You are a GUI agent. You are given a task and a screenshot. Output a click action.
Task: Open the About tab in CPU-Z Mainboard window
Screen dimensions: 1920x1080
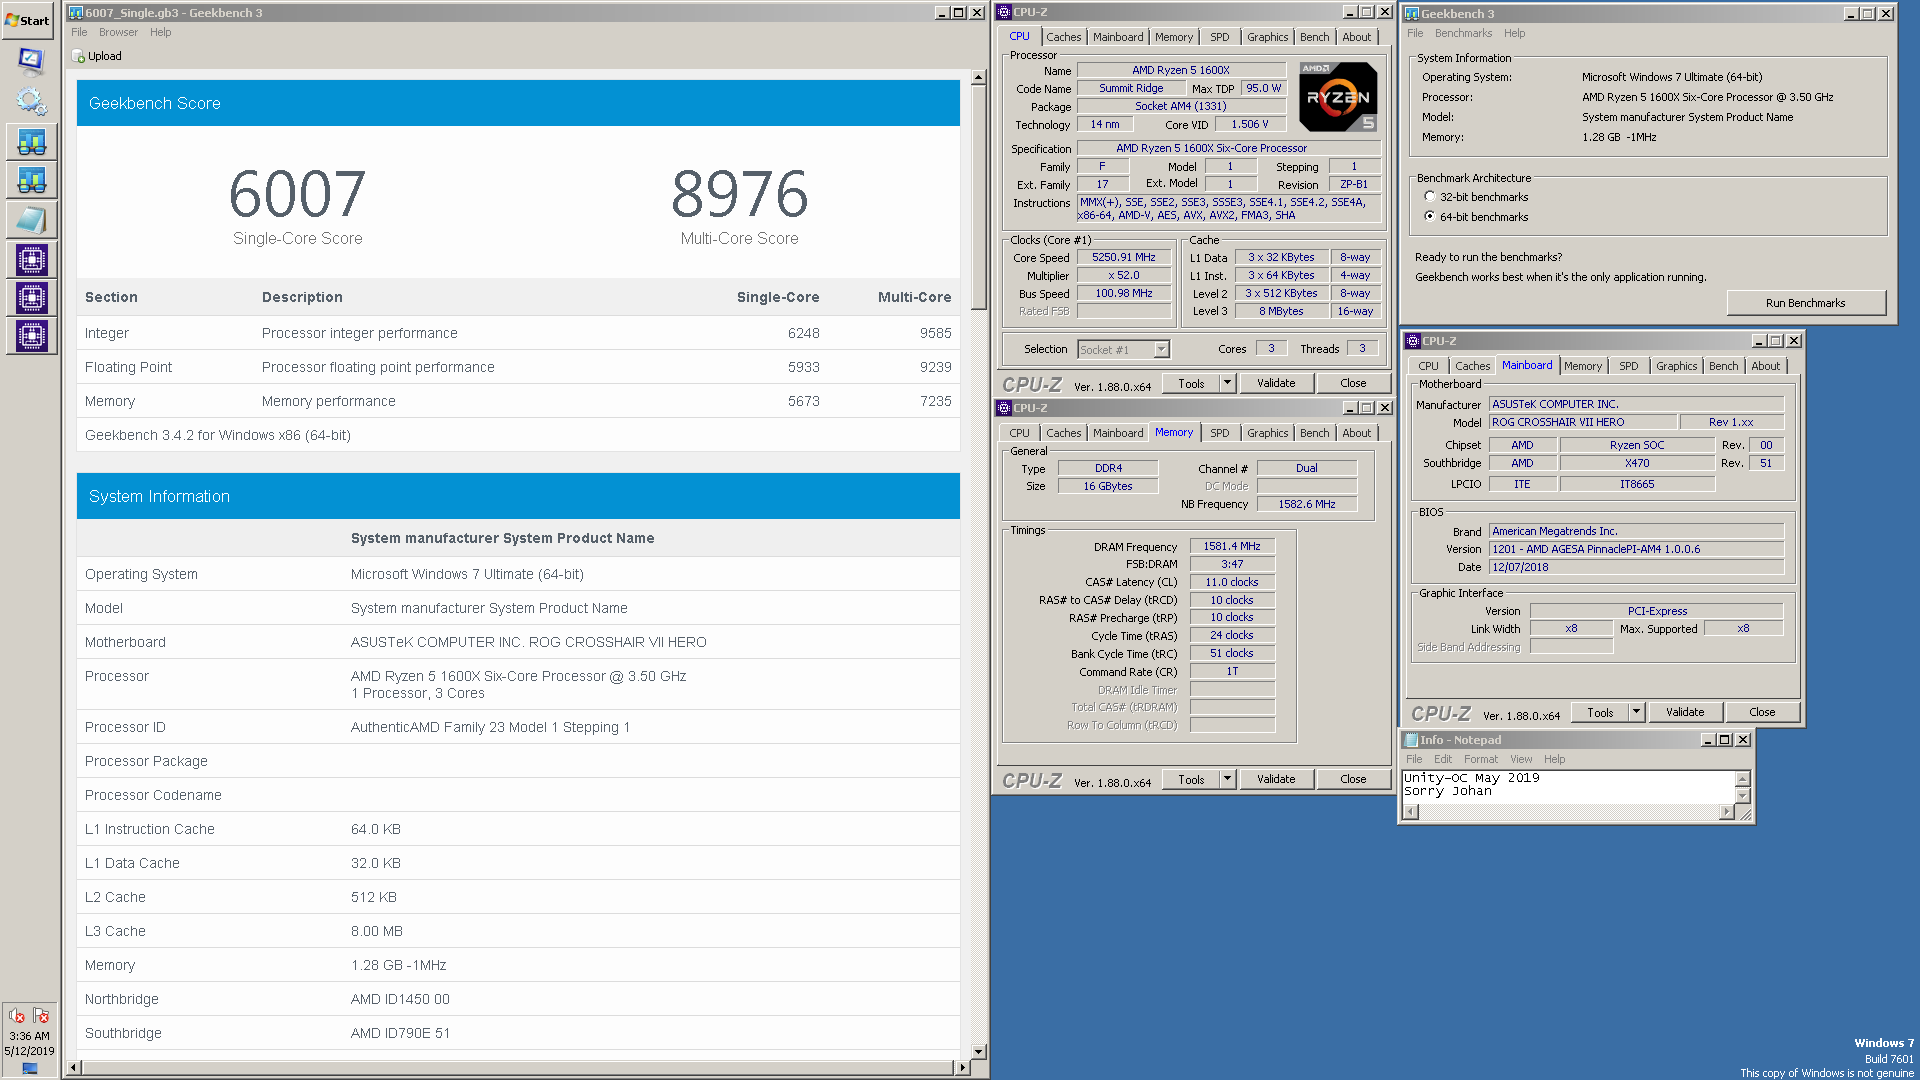[x=1766, y=366]
